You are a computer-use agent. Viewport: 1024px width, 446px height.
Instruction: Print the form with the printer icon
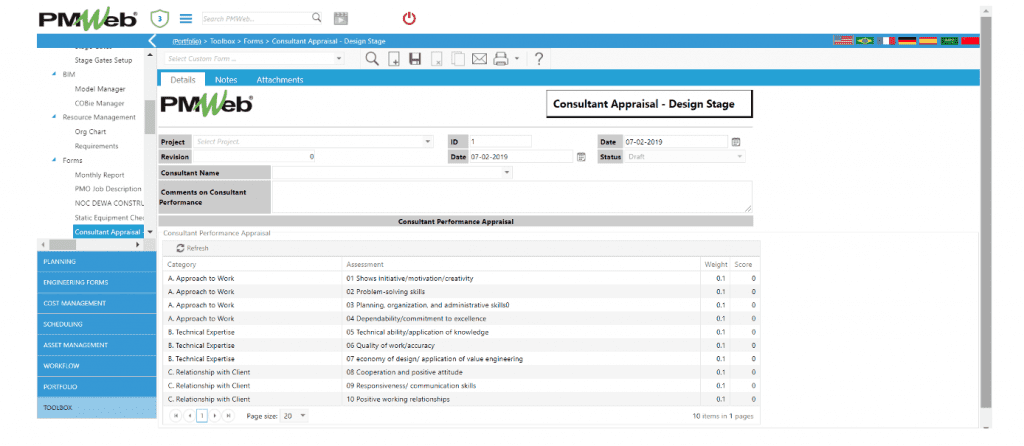pyautogui.click(x=501, y=59)
